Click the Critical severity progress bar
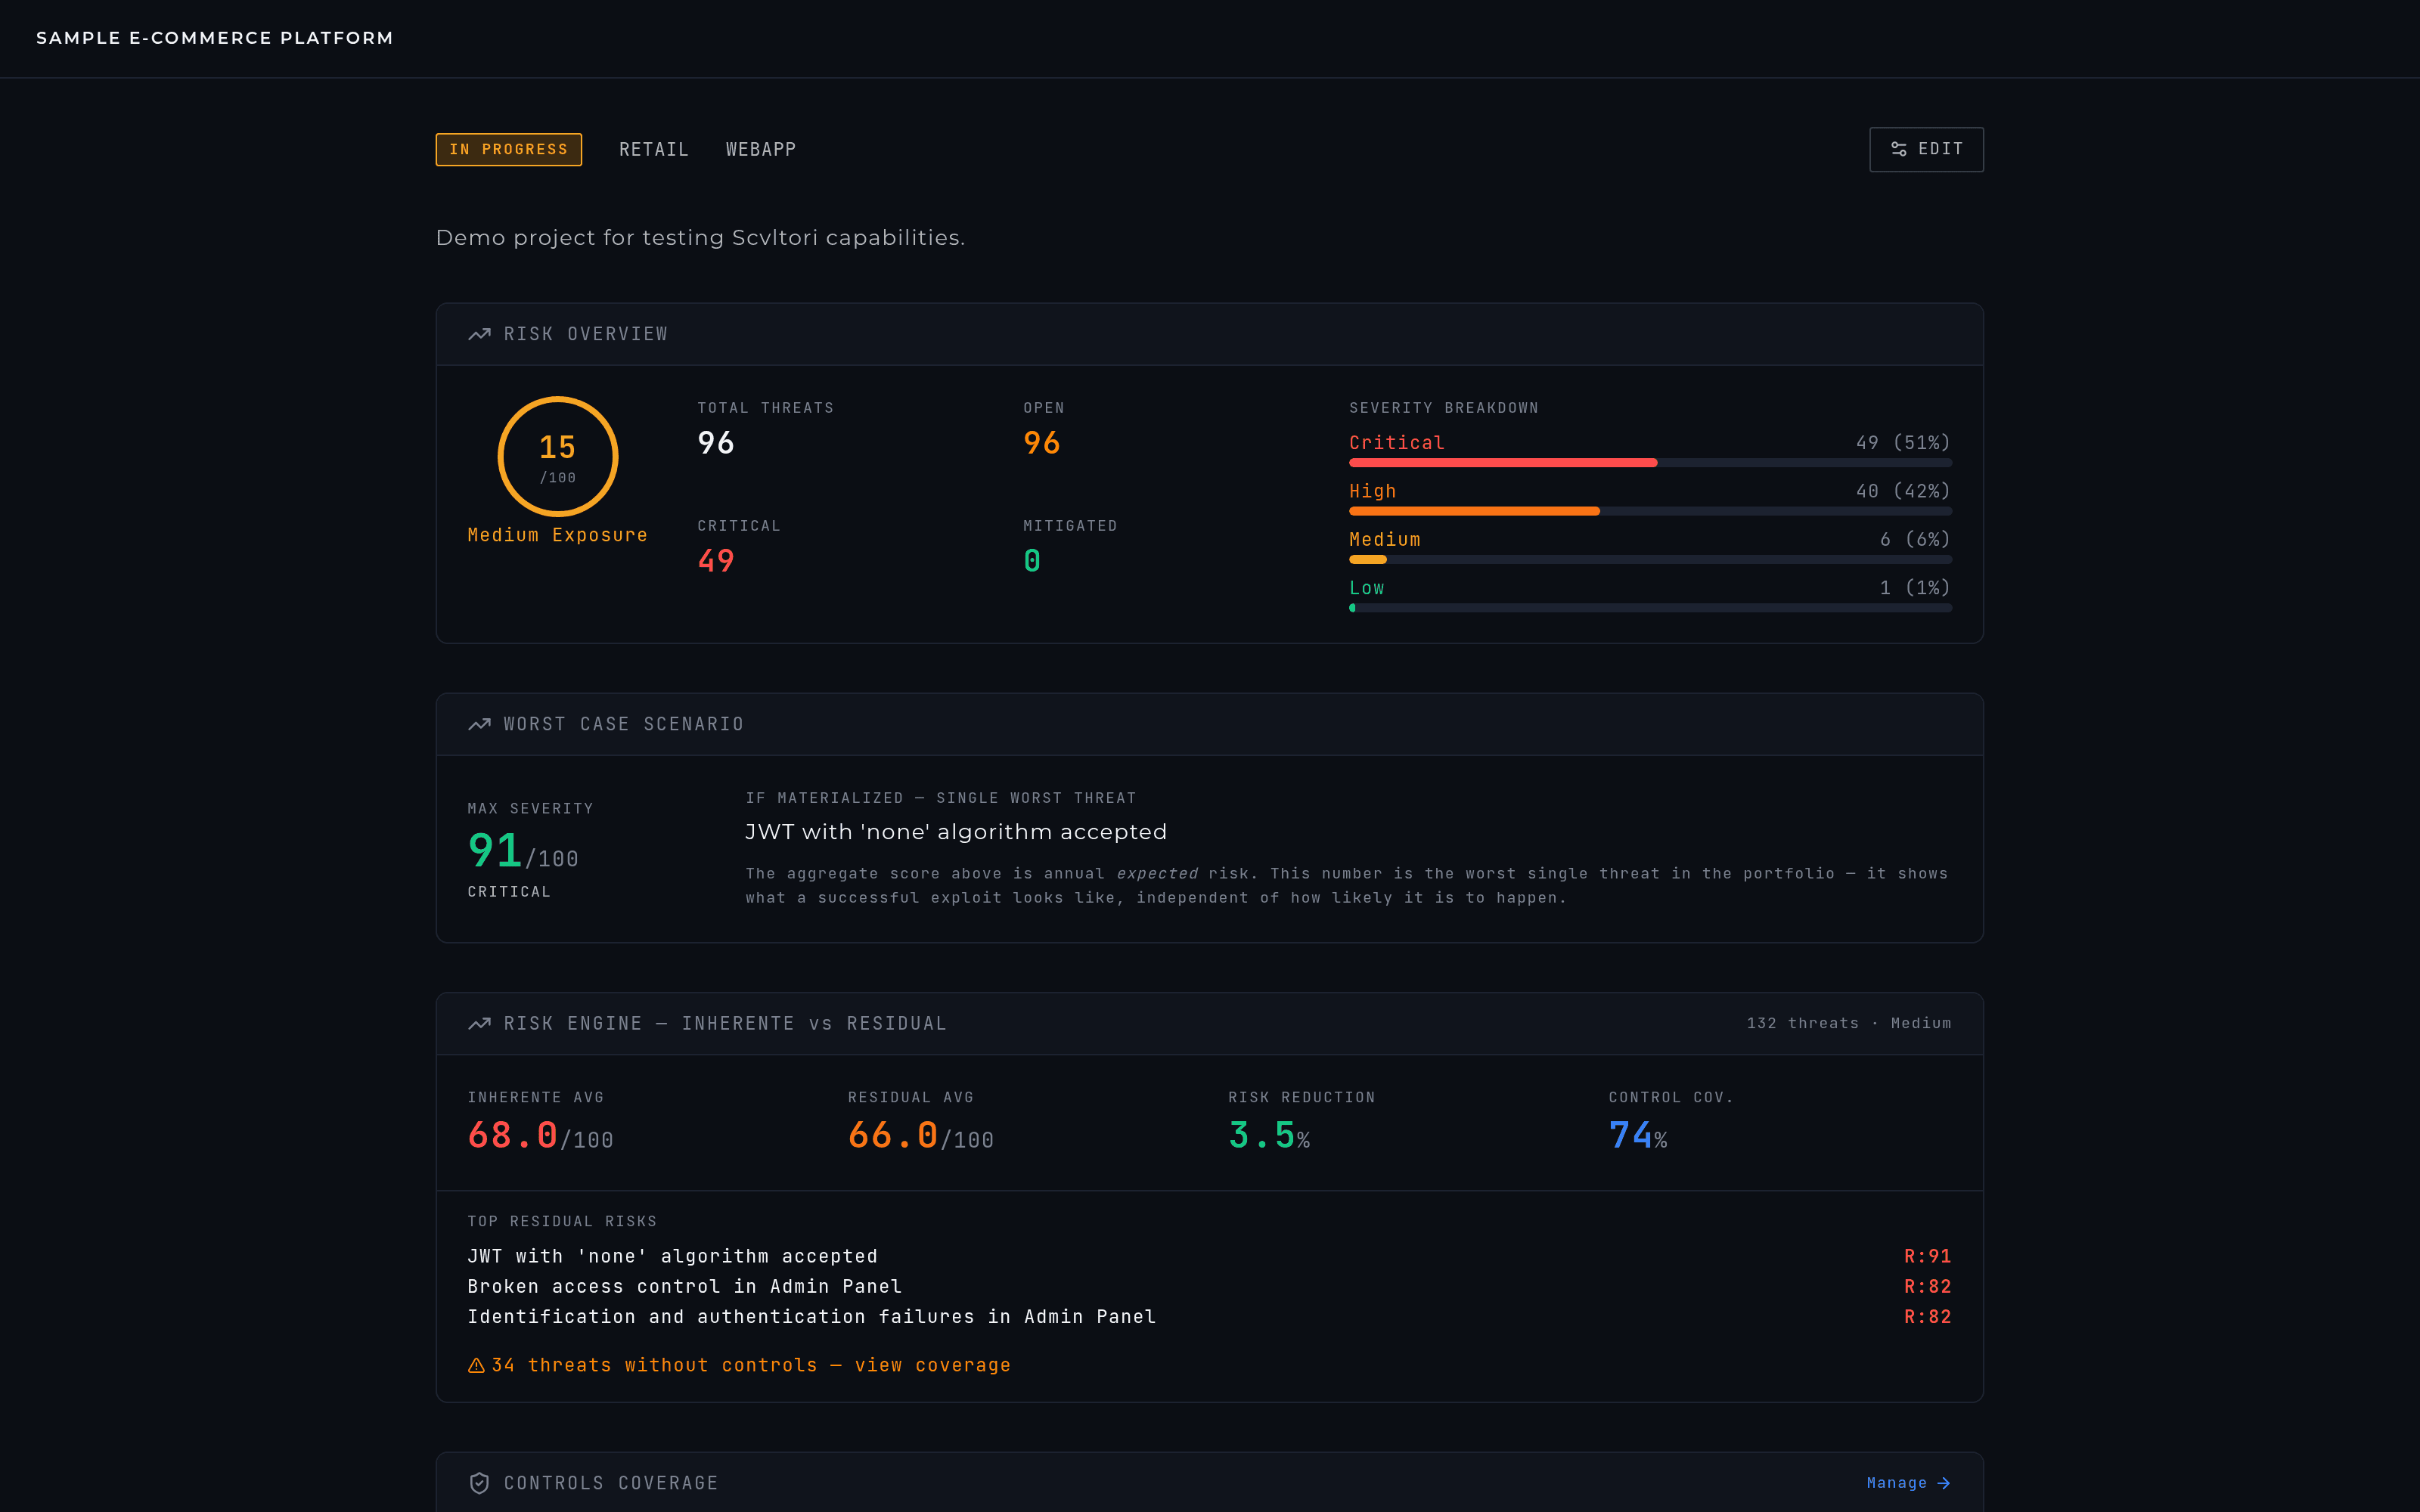Screen dimensions: 2420x1512 pyautogui.click(x=1650, y=463)
